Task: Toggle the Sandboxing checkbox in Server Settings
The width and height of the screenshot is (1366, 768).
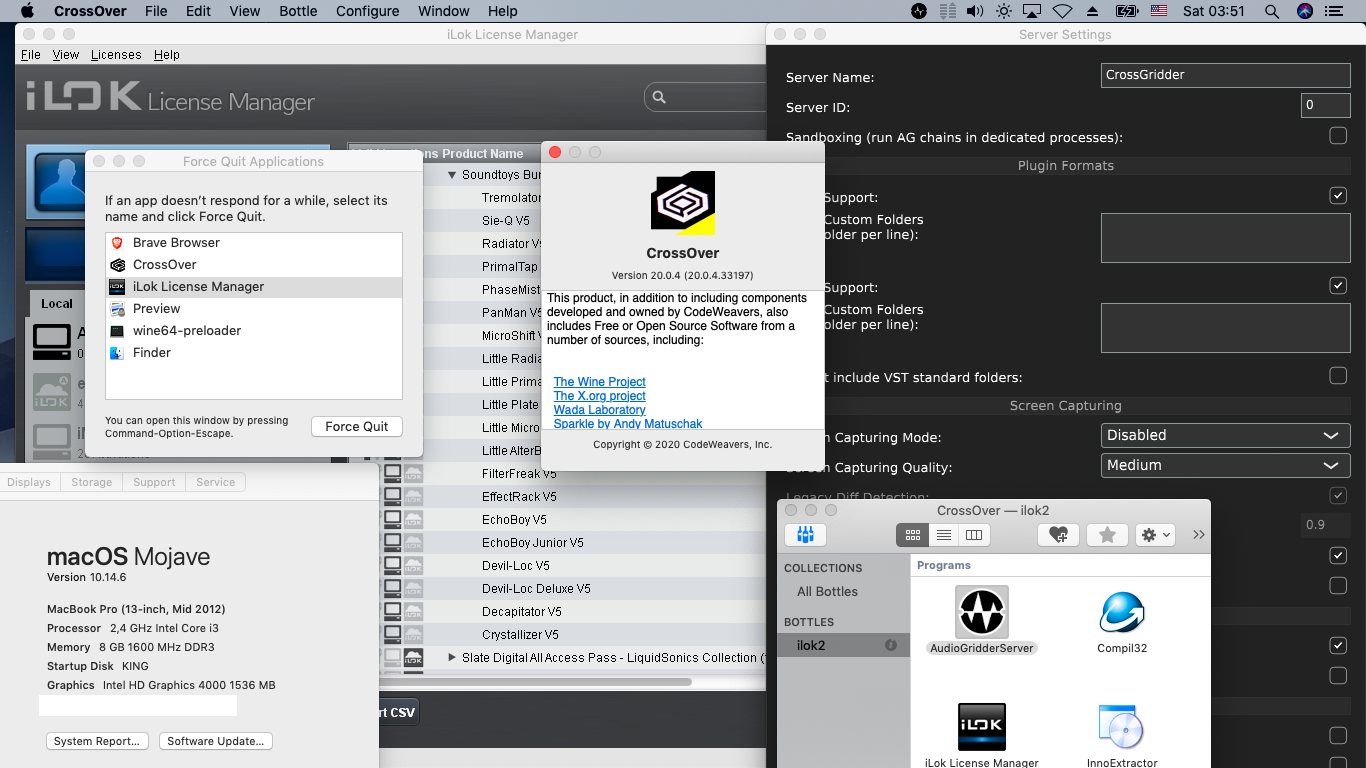Action: pyautogui.click(x=1338, y=136)
